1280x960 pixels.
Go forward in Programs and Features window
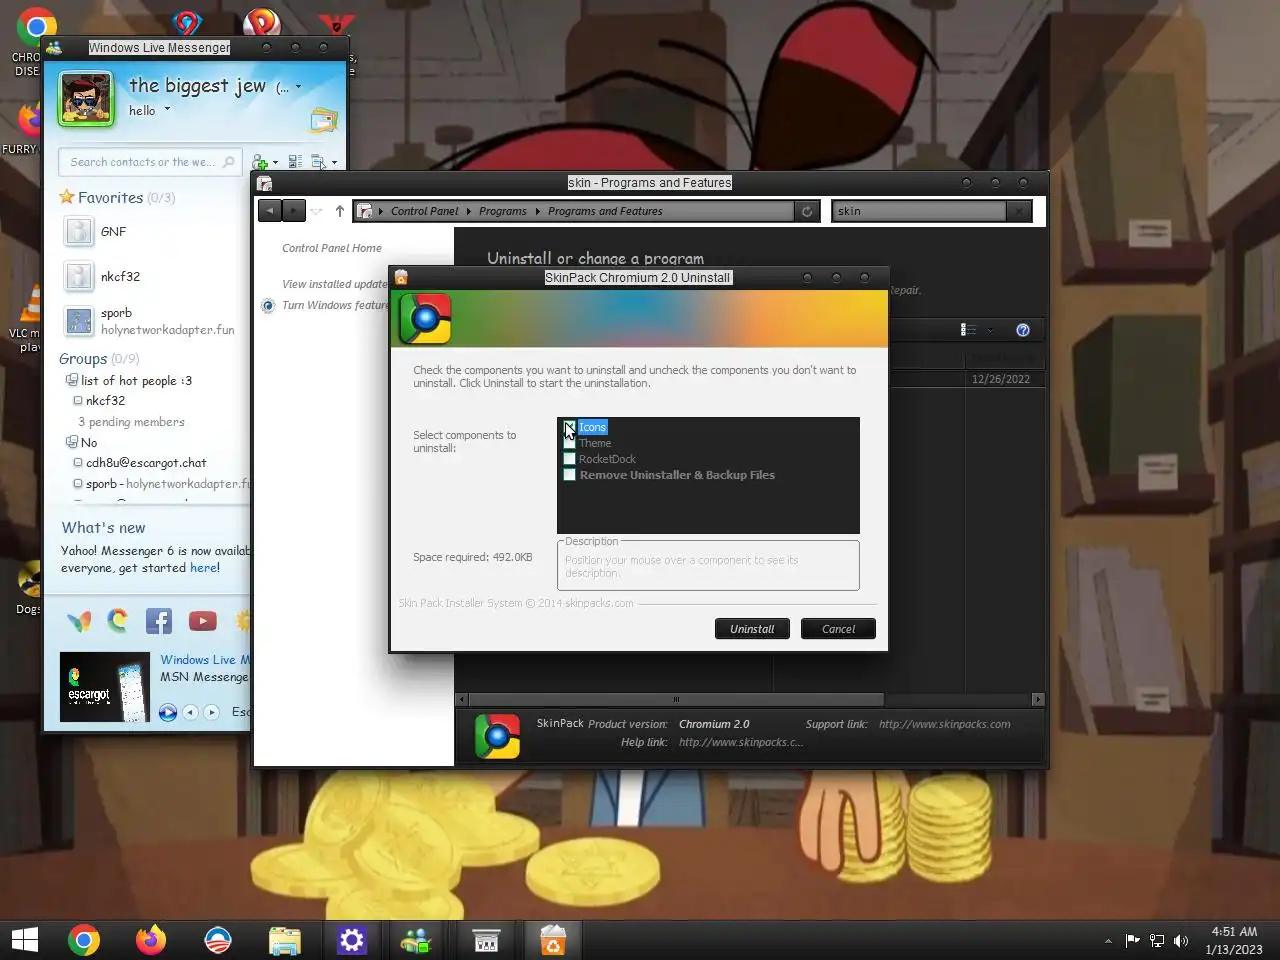coord(293,211)
